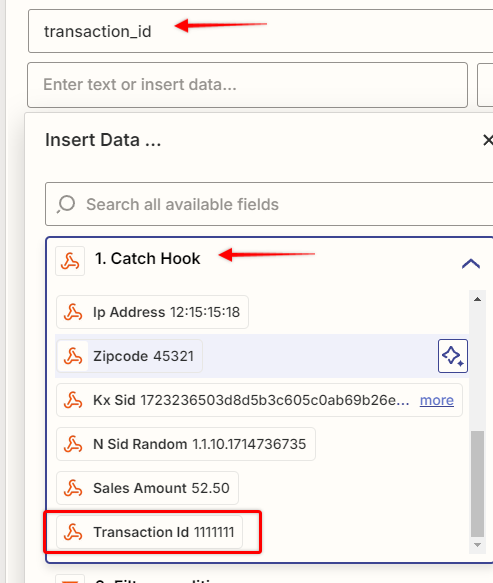Click the webhook icon on Zipcode field
Viewport: 493px width, 583px height.
(73, 356)
